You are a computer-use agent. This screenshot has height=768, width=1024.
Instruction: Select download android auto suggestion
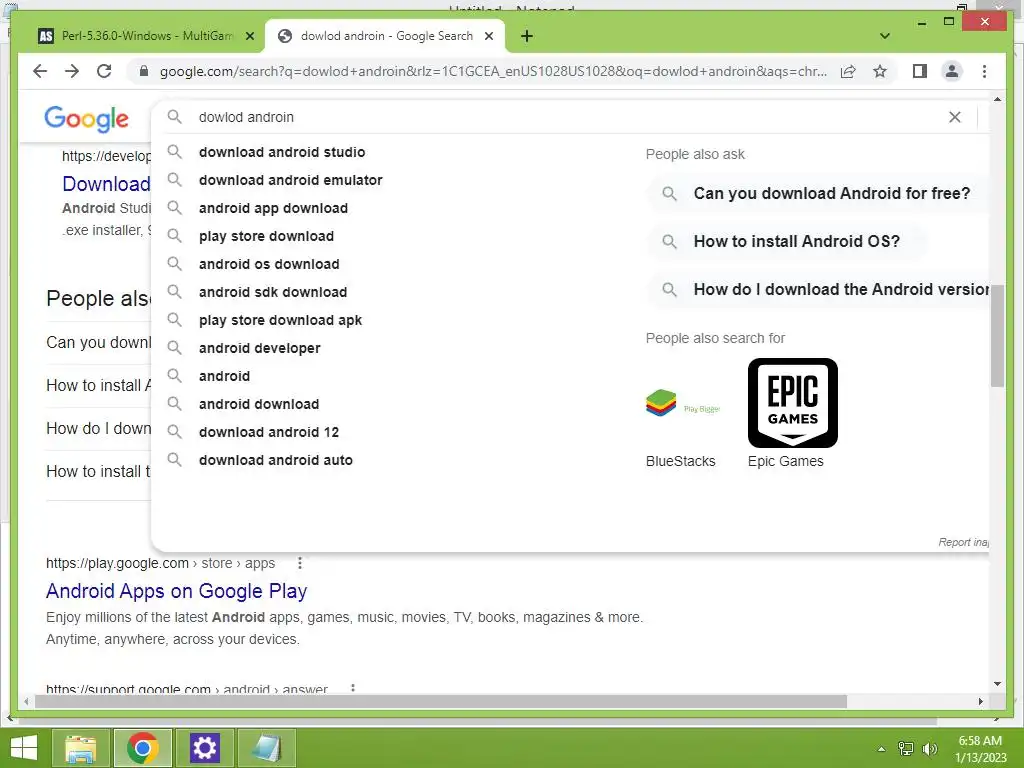coord(276,460)
